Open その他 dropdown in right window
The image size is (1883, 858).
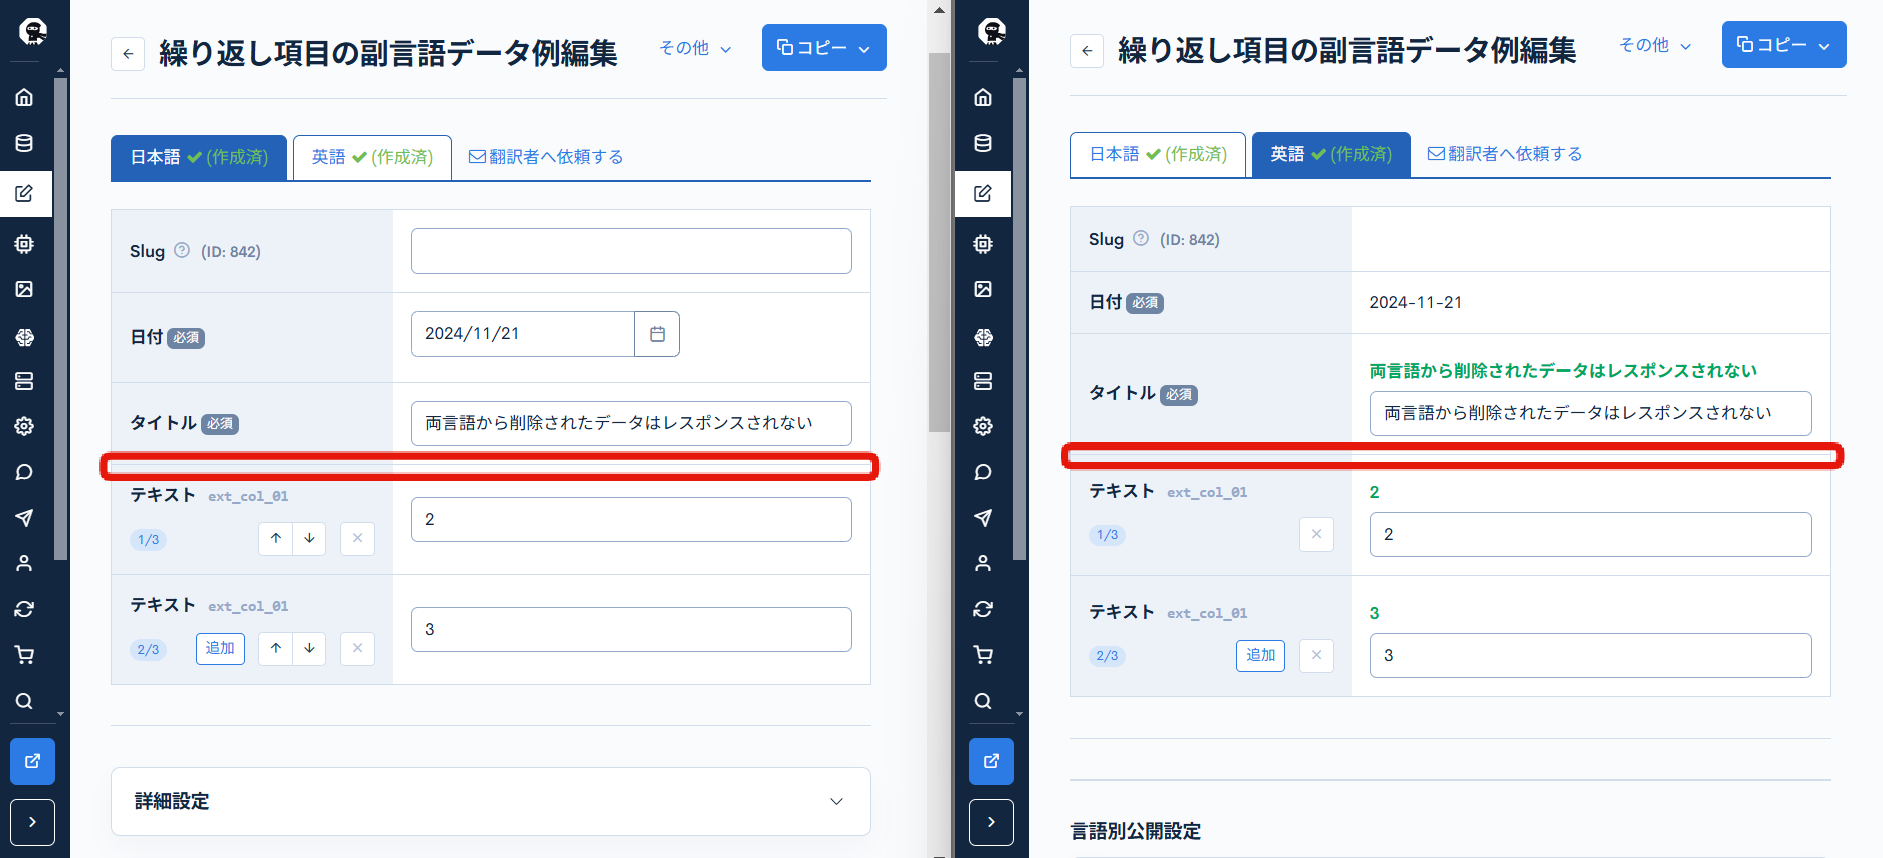(x=1655, y=45)
